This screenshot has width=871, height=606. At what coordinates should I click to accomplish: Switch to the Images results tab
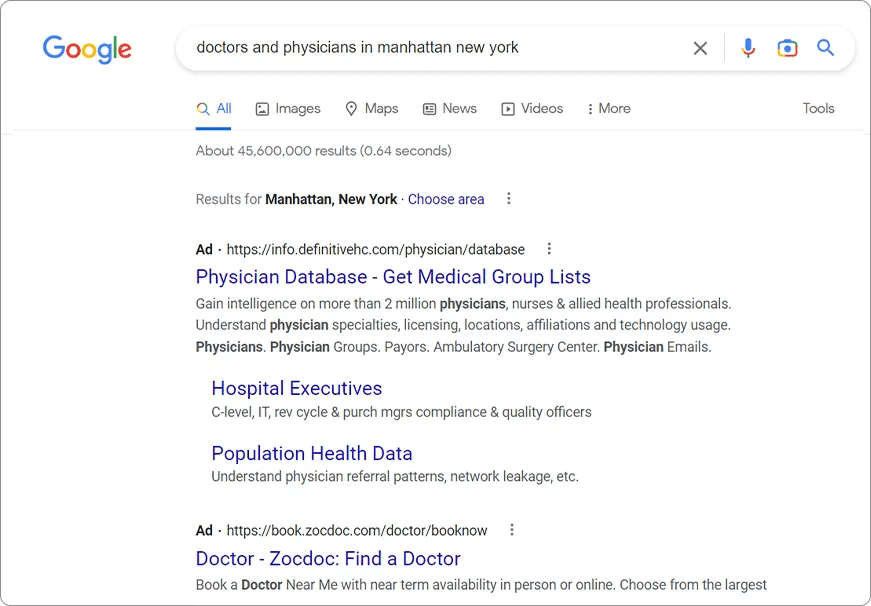click(288, 108)
